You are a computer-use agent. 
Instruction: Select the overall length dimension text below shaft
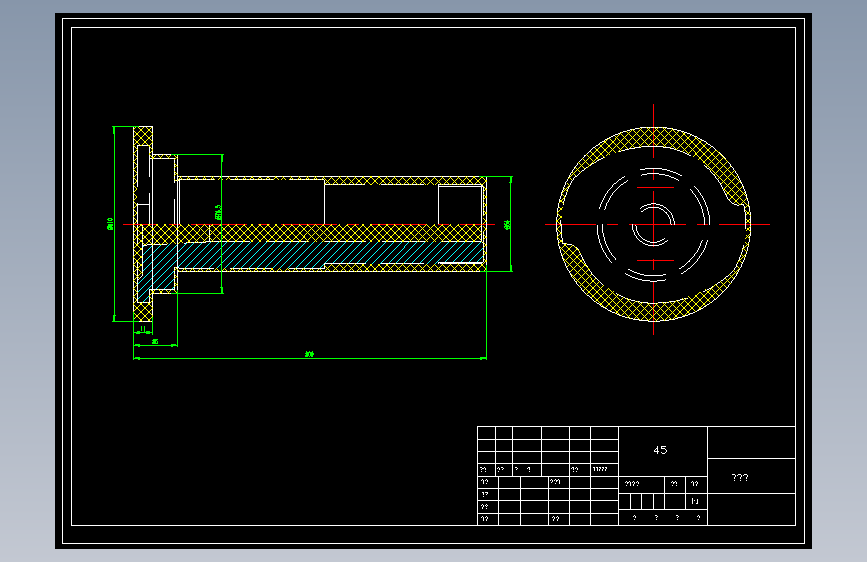coord(309,354)
